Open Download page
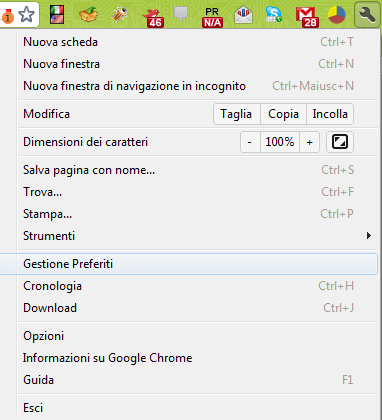Screen dimensions: 382x420 click(x=197, y=308)
